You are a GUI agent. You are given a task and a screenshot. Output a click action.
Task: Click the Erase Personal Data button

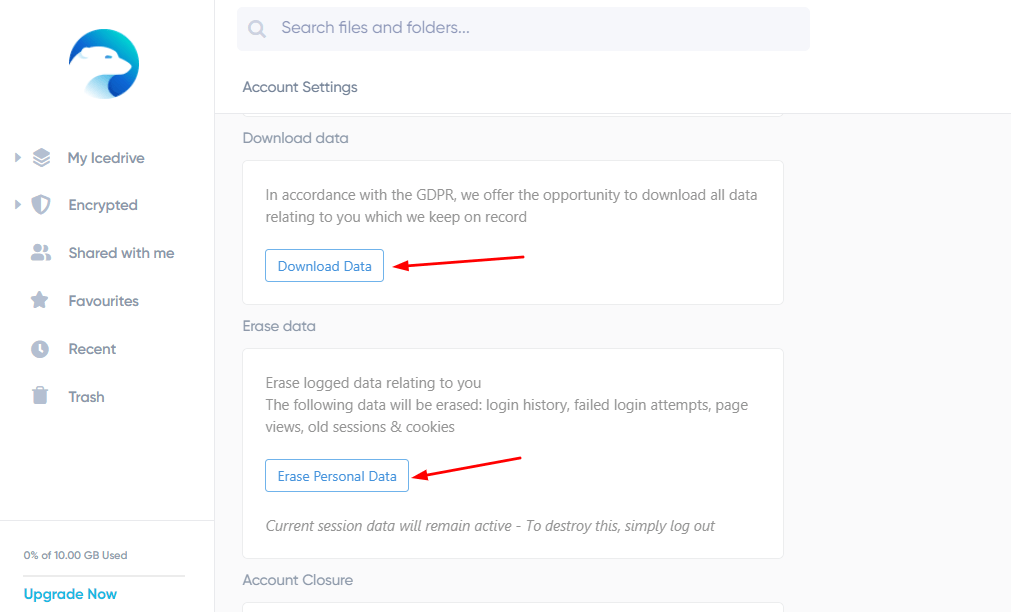(x=337, y=475)
